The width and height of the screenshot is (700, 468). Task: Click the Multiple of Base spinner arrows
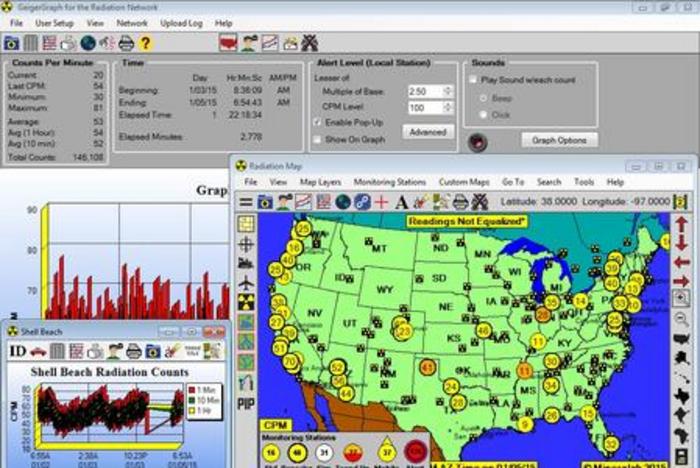tap(448, 91)
